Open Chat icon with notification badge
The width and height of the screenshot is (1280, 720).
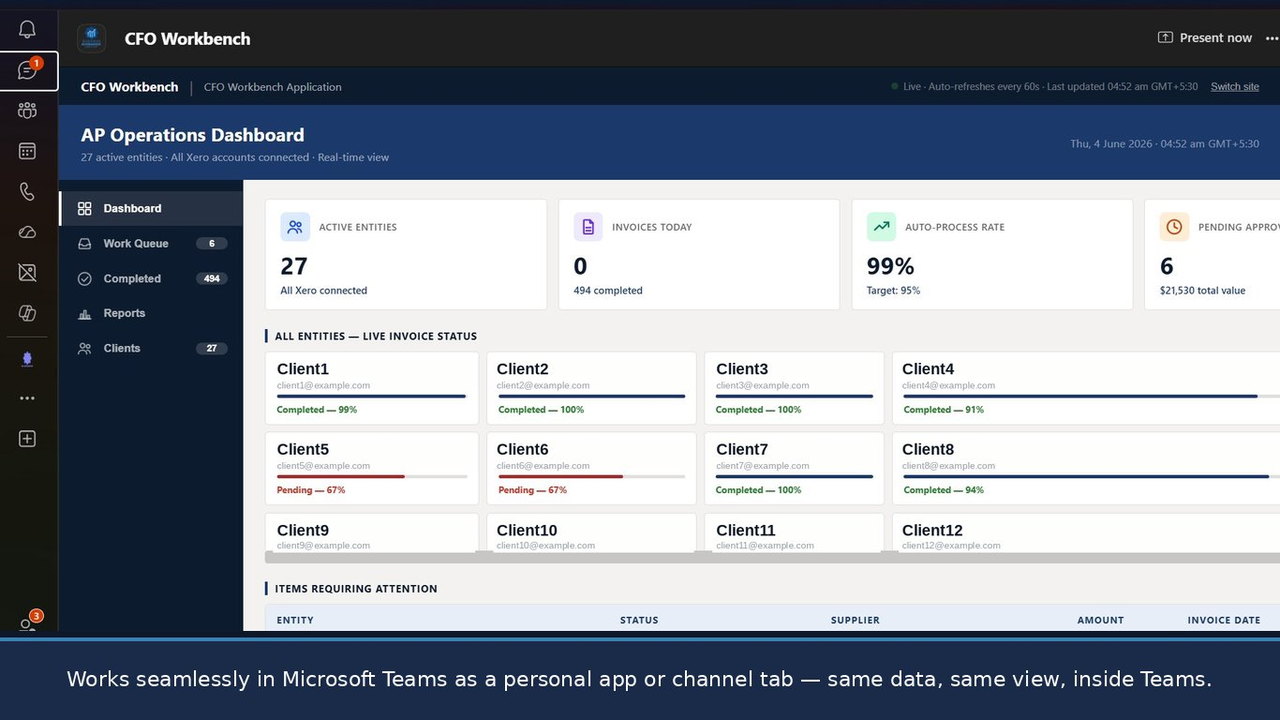[x=28, y=71]
